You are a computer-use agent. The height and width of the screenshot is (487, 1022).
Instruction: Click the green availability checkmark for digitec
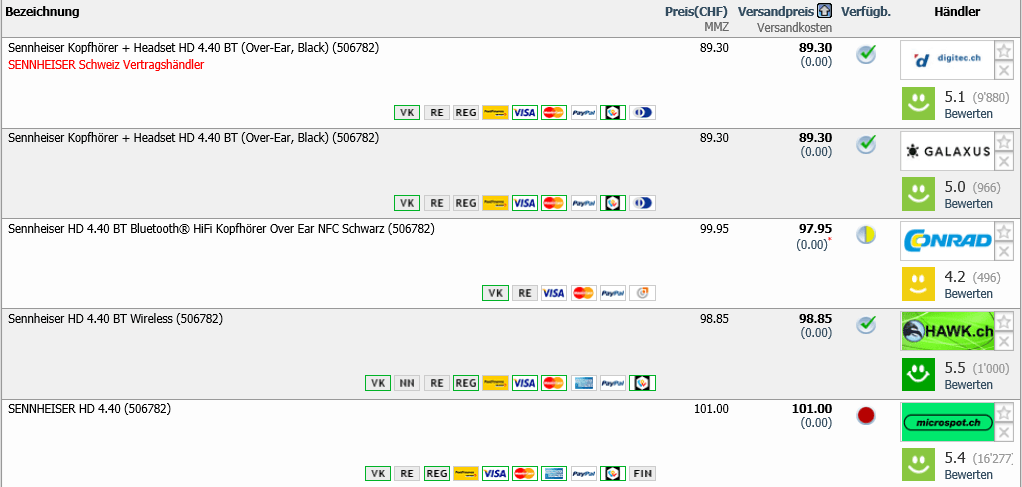point(866,54)
